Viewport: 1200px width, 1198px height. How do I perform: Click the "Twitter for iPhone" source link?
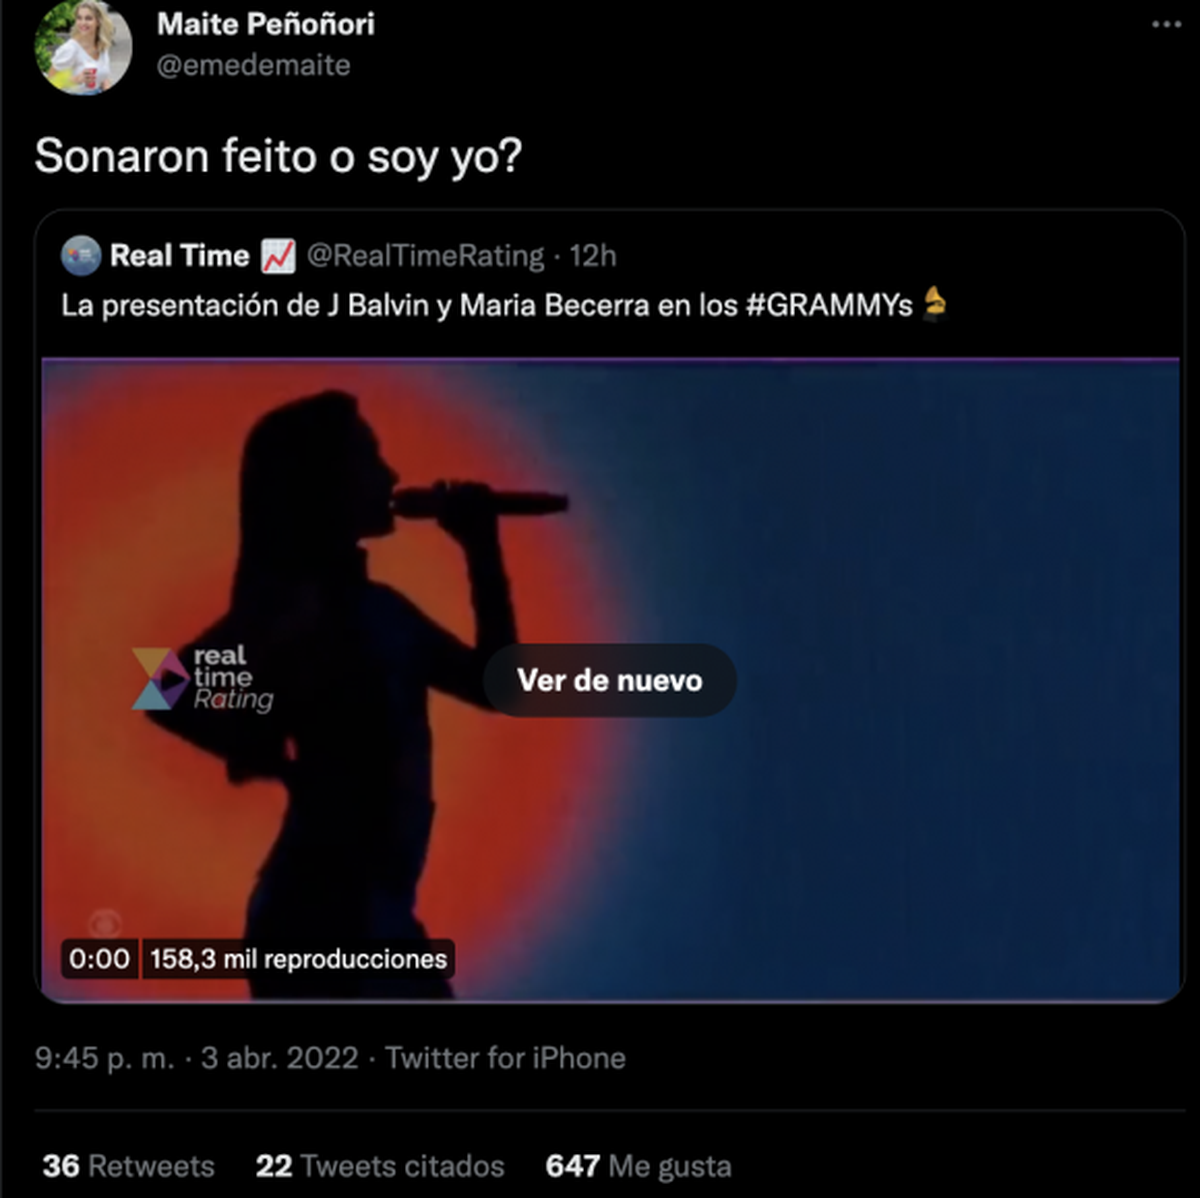click(505, 1058)
